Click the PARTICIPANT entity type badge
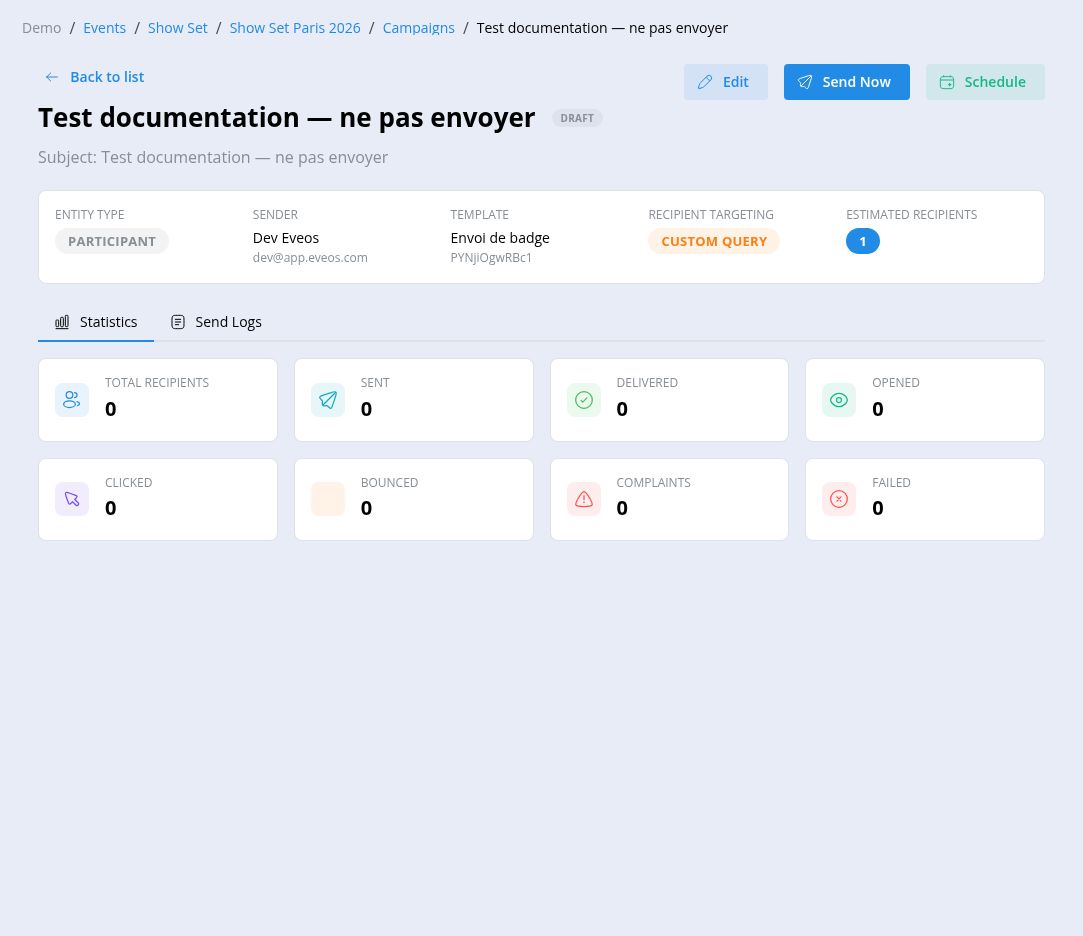 [112, 241]
